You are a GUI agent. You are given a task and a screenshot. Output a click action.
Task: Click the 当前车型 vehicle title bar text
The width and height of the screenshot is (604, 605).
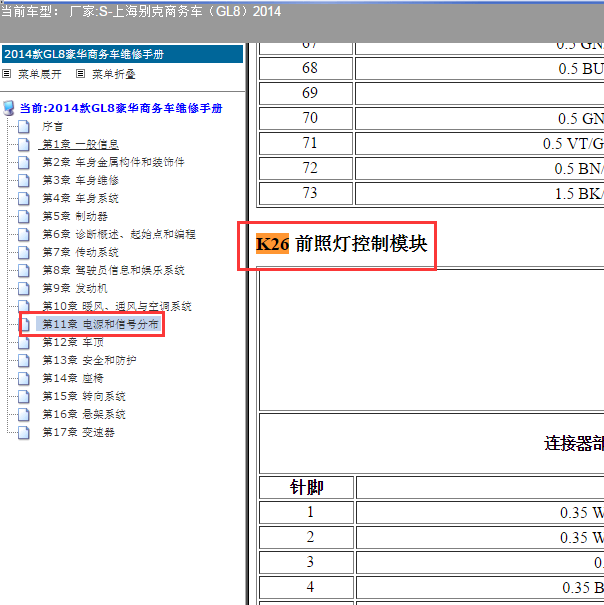click(141, 12)
